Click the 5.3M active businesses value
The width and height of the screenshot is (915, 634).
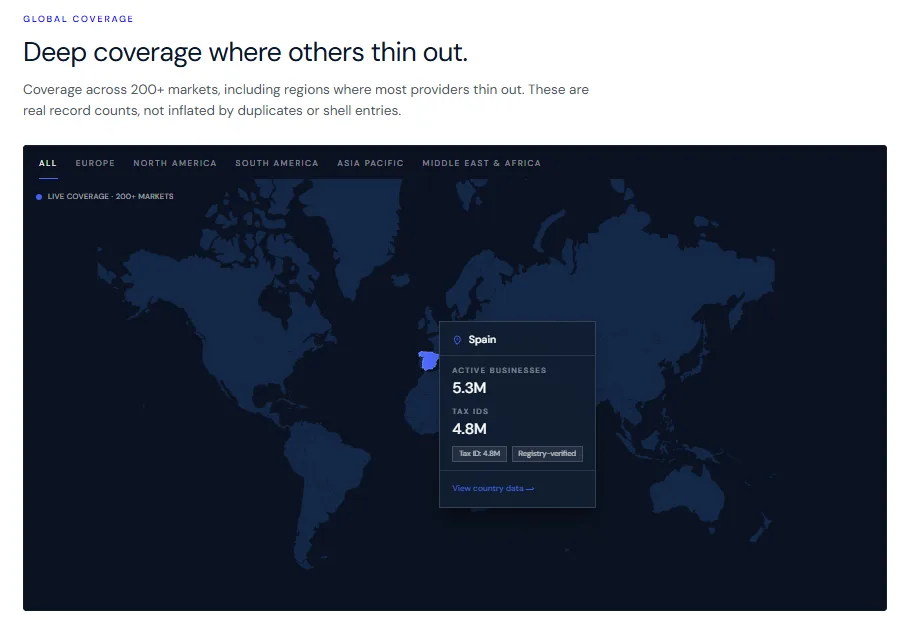(469, 388)
